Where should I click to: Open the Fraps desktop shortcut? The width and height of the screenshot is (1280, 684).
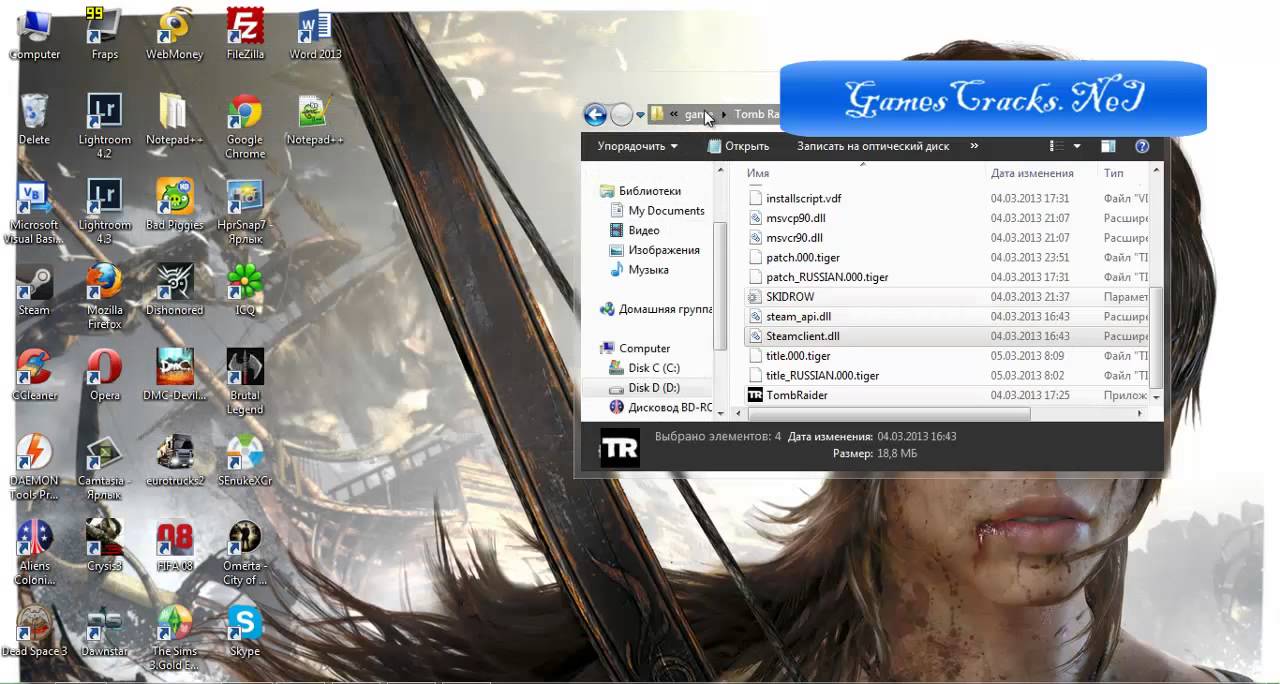click(104, 34)
